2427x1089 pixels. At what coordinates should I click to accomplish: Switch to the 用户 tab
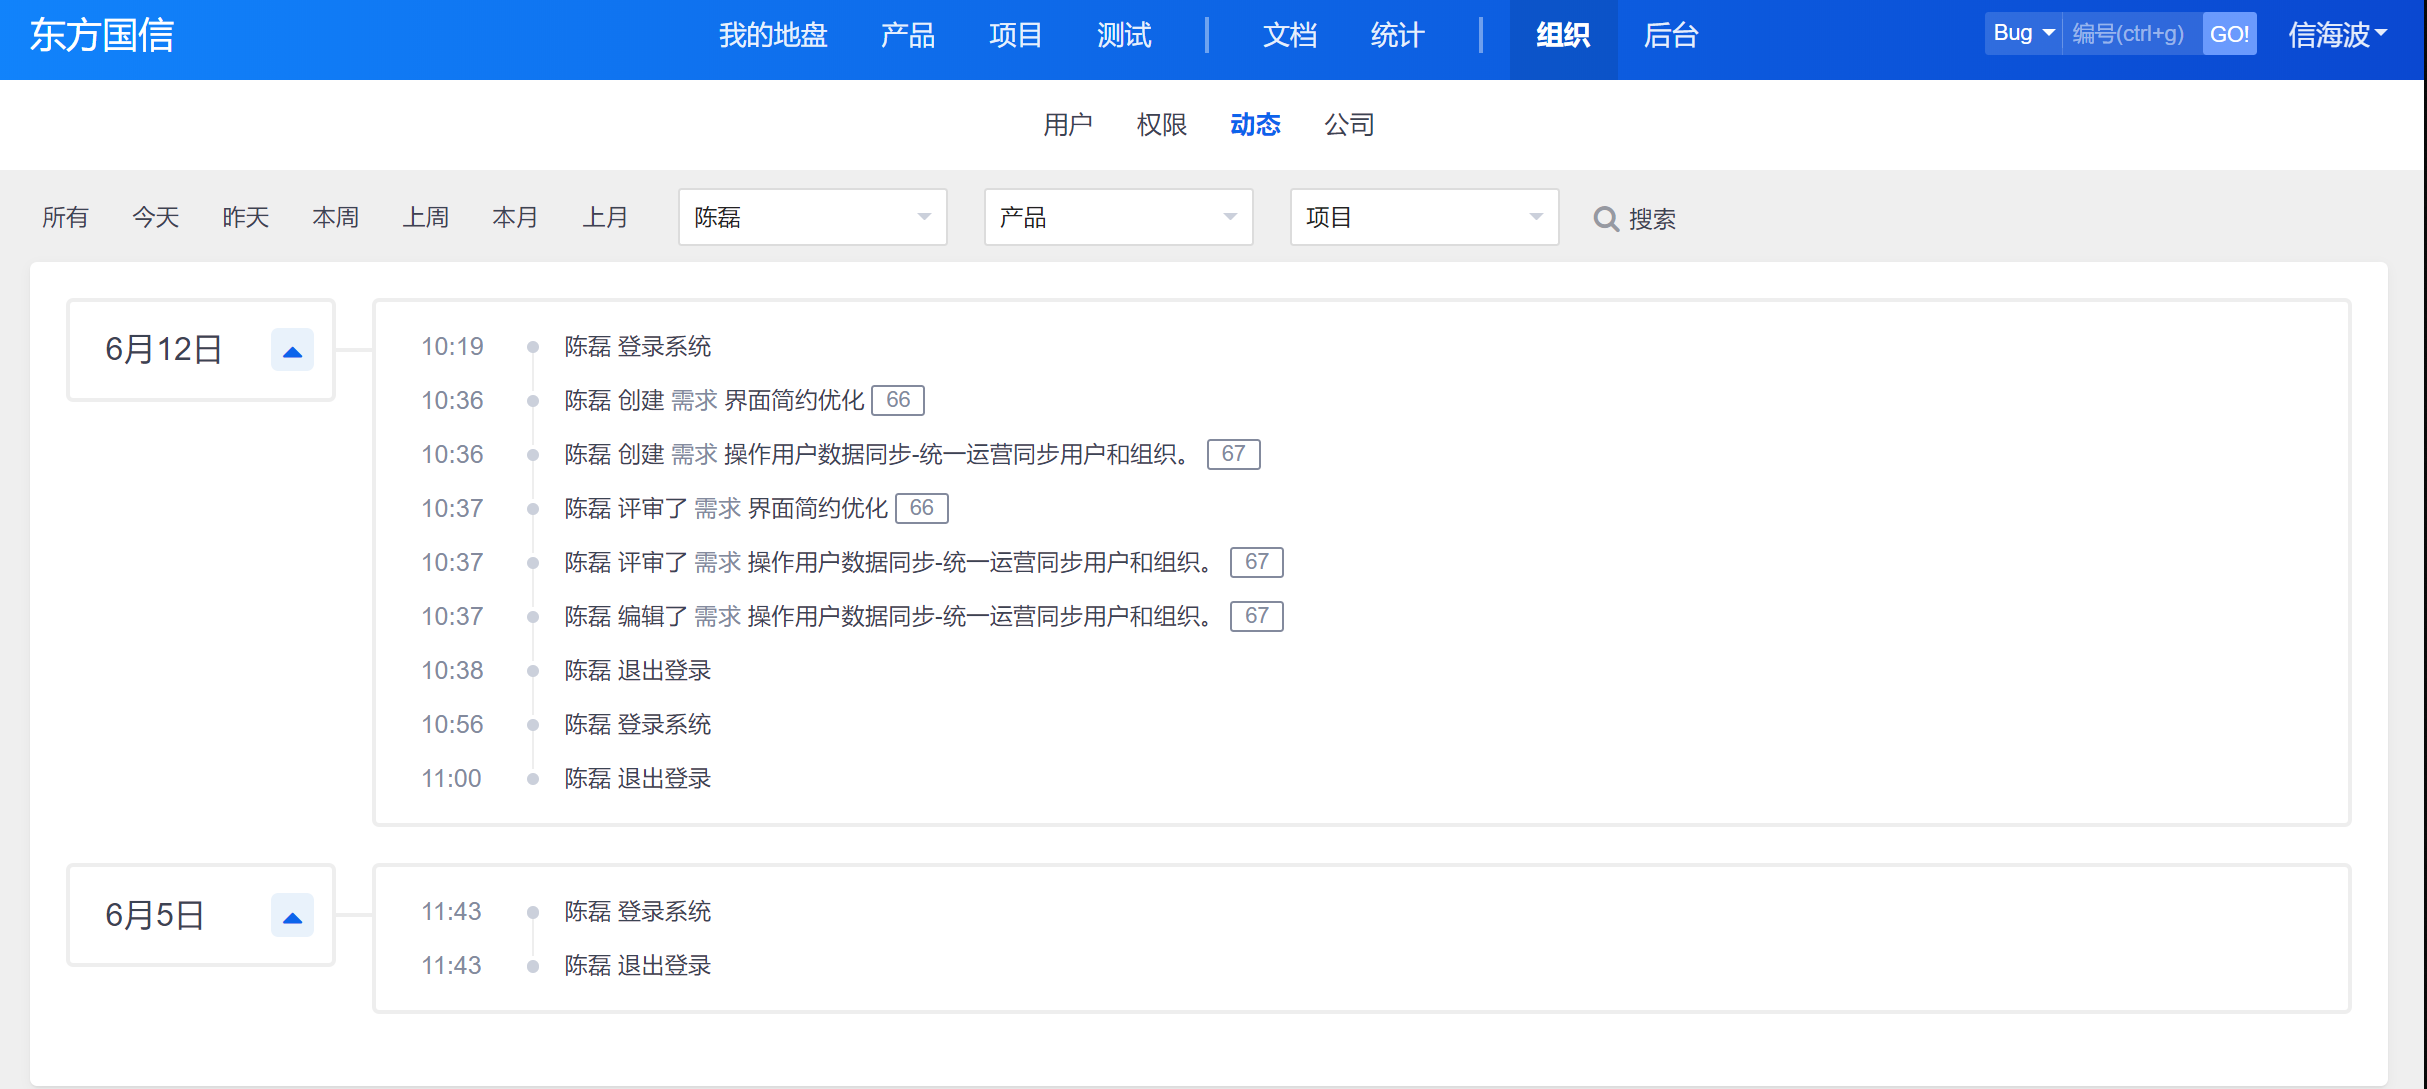pos(1067,125)
